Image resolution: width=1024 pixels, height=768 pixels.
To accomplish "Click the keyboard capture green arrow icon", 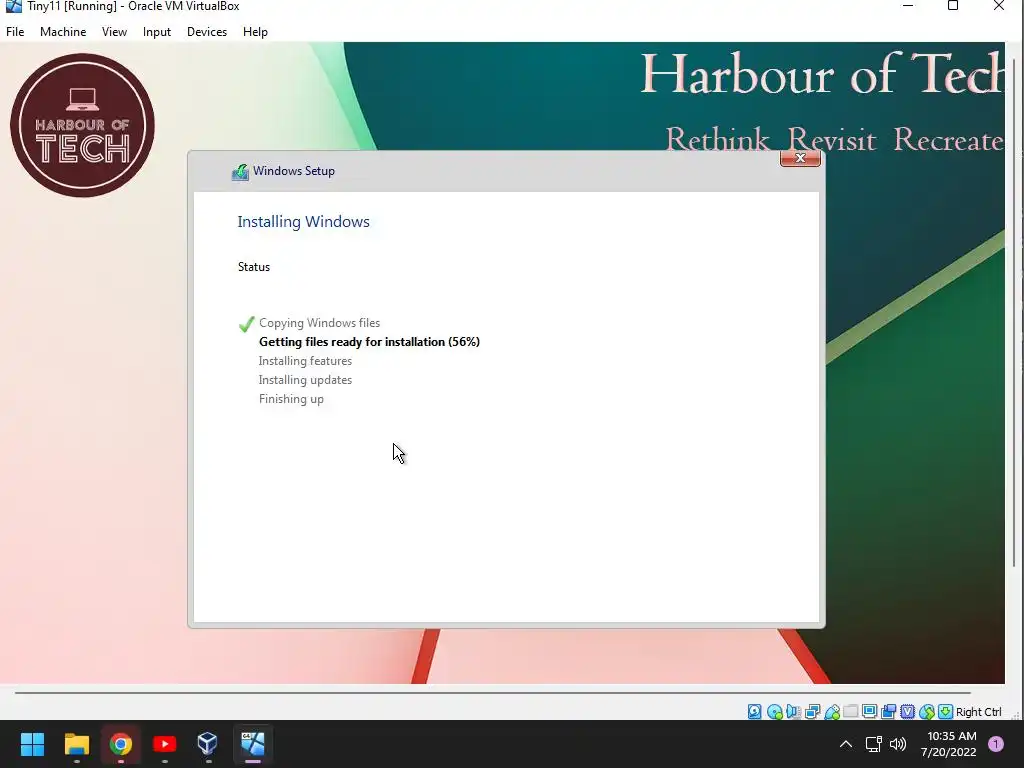I will (945, 712).
